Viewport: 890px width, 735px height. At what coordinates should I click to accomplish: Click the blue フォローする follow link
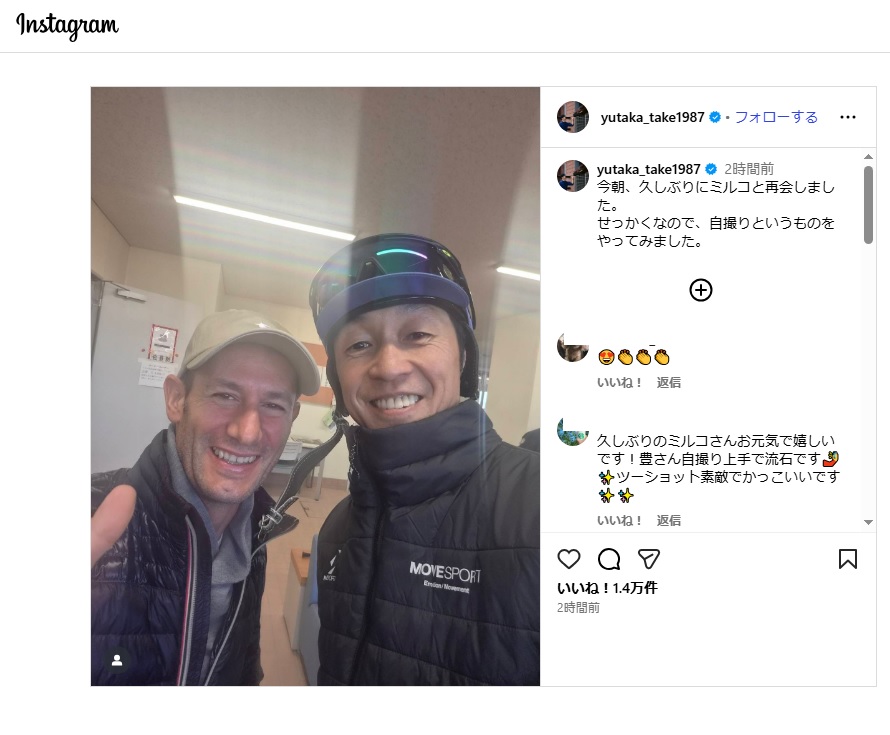776,117
